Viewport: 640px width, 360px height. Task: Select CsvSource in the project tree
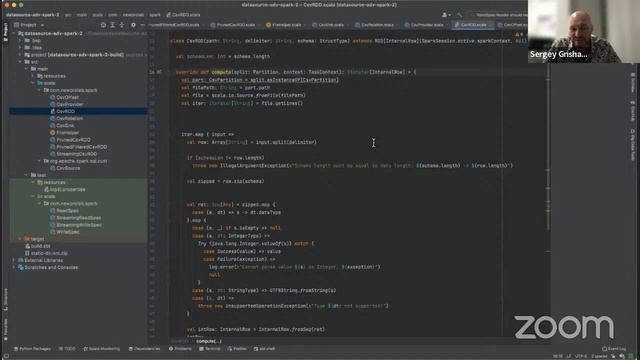68,168
